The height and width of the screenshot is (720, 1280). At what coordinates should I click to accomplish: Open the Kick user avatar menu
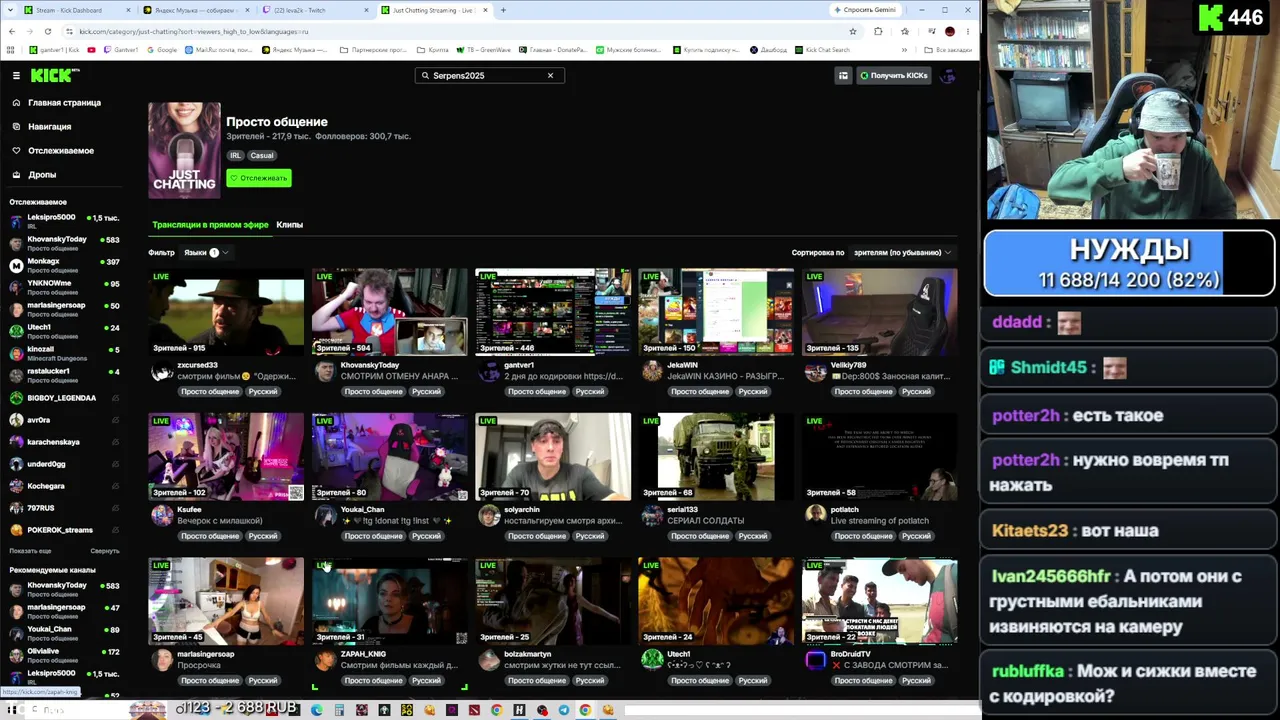(x=948, y=75)
